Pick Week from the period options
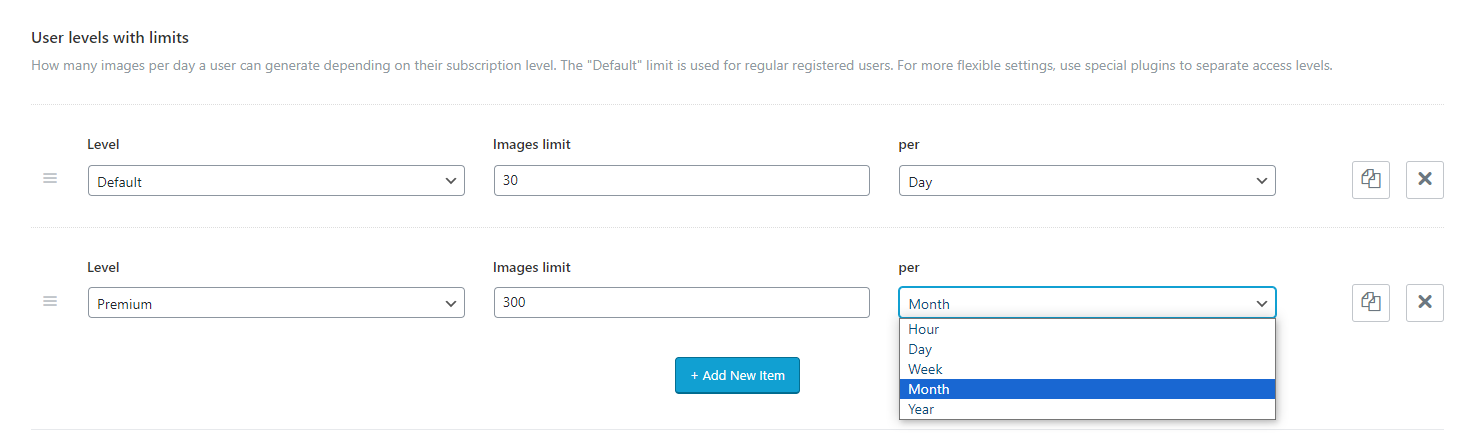The image size is (1475, 447). (925, 369)
